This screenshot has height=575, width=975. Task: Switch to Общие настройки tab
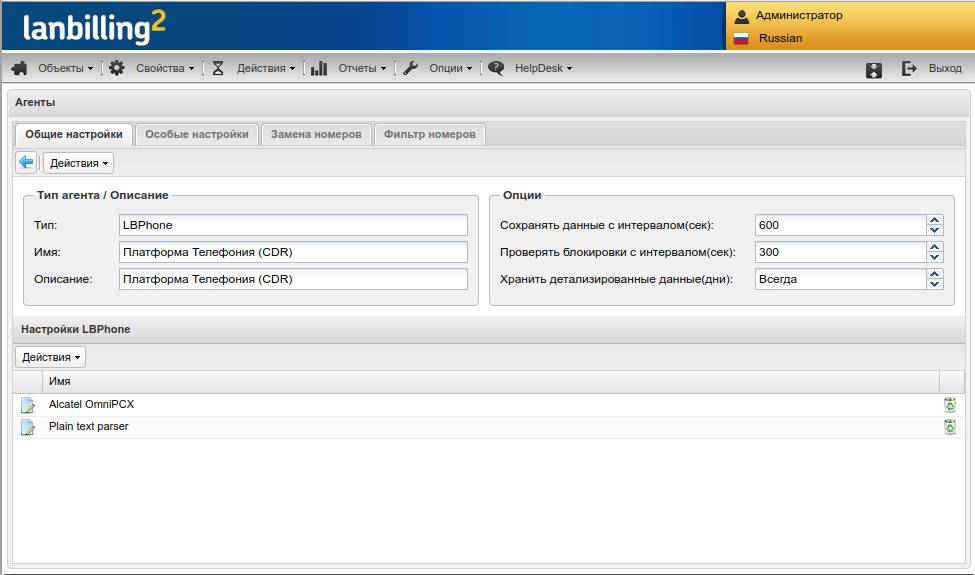[74, 134]
